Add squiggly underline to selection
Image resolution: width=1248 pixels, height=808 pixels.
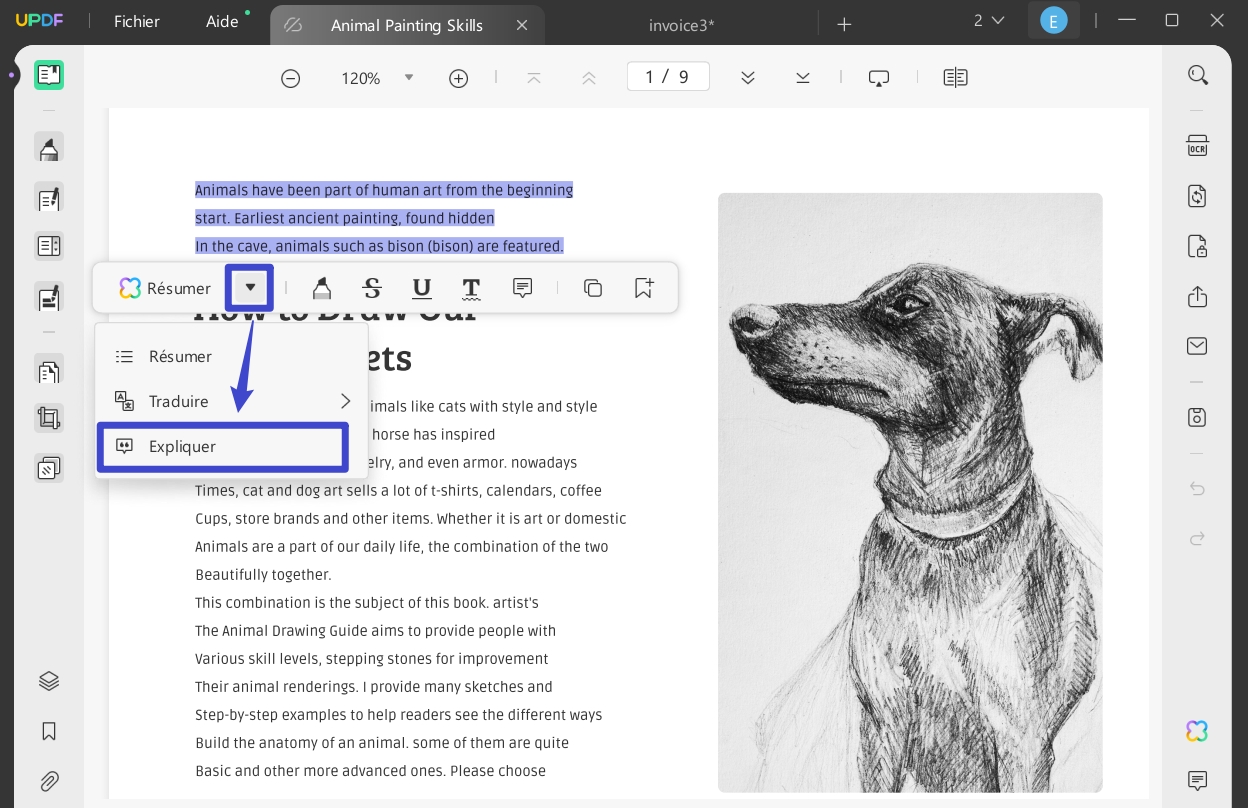tap(471, 288)
